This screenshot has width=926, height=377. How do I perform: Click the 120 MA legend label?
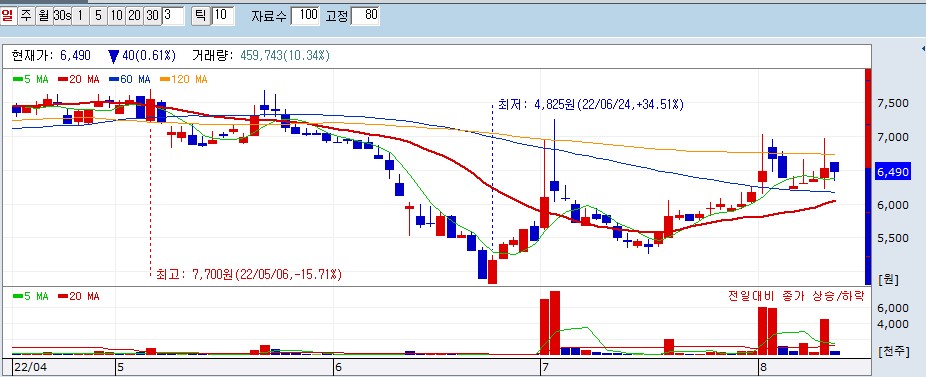click(184, 79)
